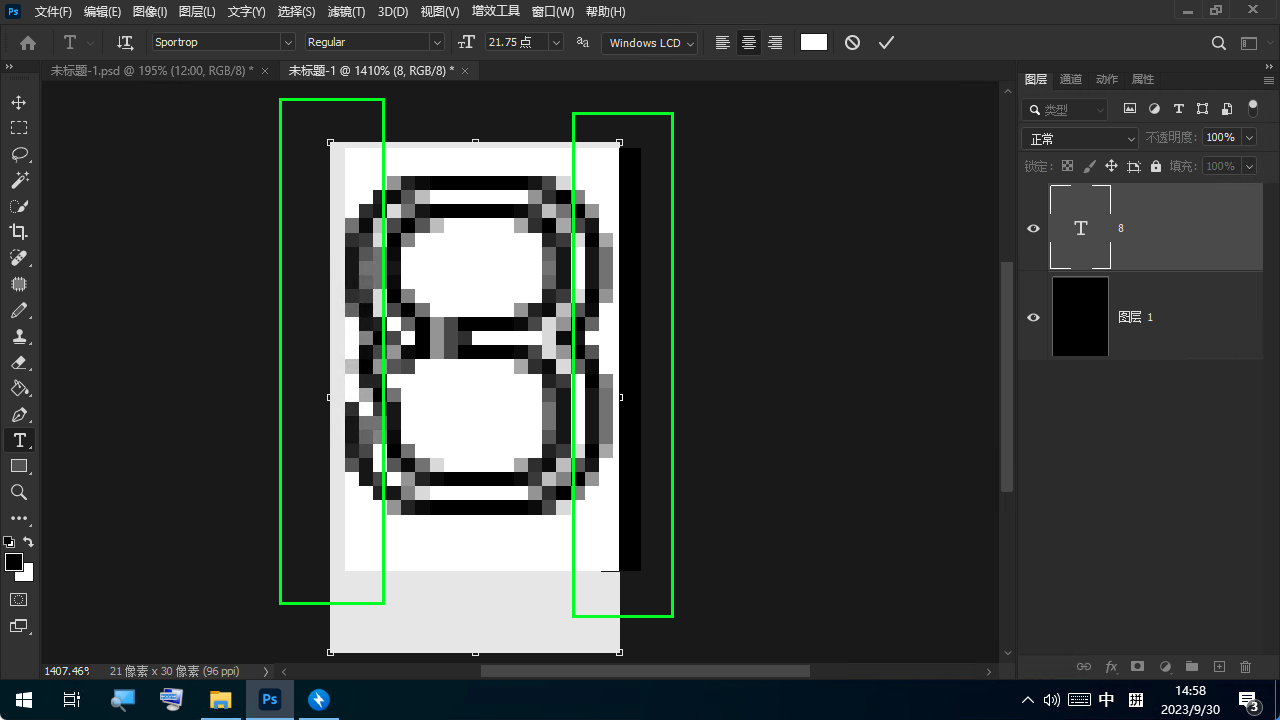Commit the text edit with checkmark
The width and height of the screenshot is (1280, 720).
pos(886,43)
